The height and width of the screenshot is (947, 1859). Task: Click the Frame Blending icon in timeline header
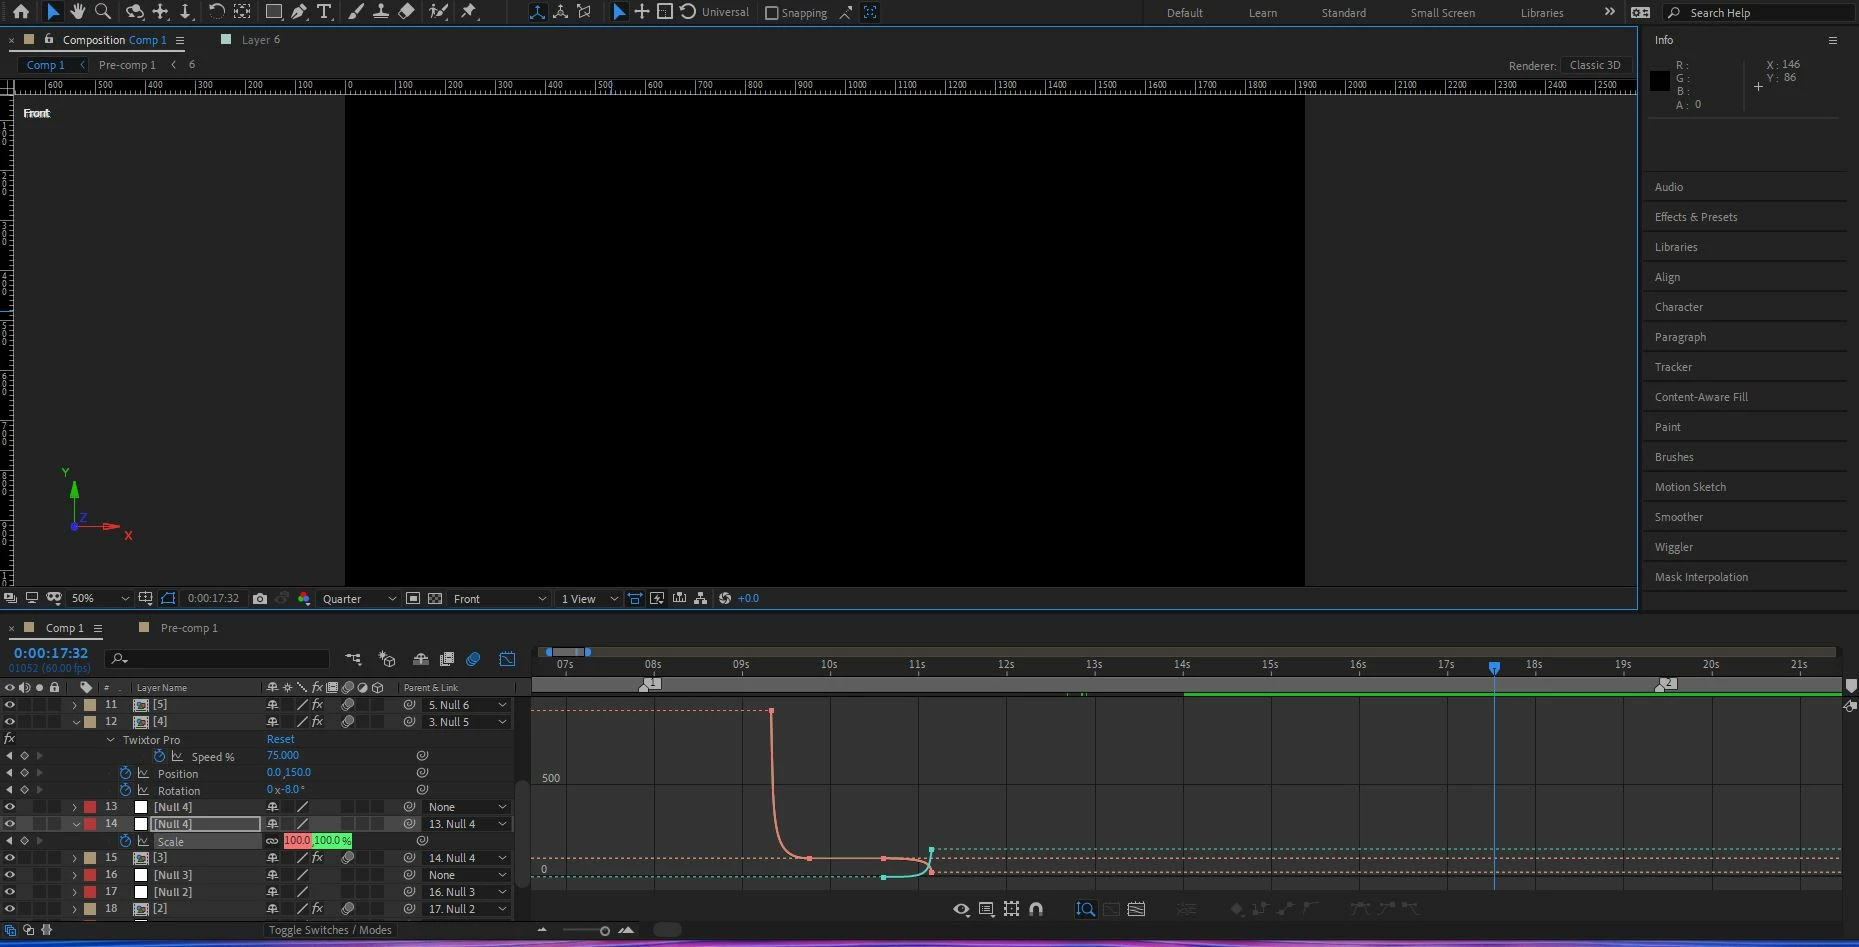click(x=447, y=659)
